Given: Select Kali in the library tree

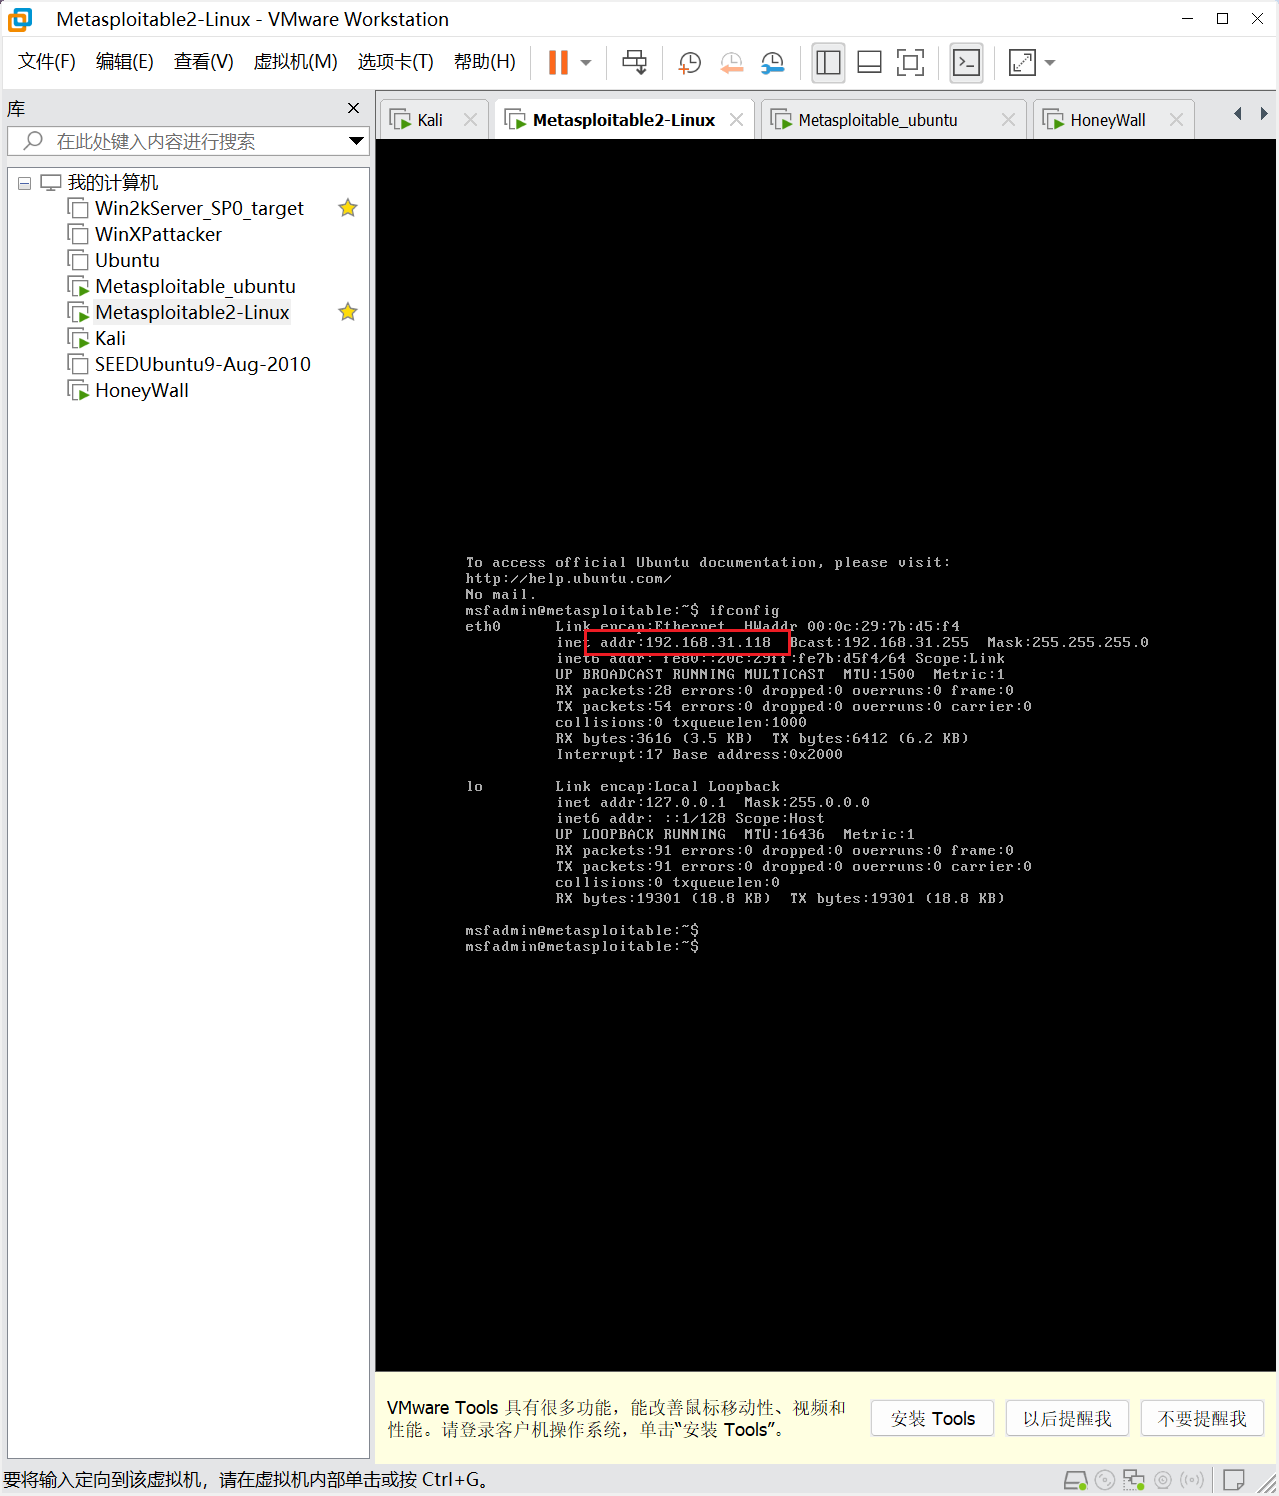Looking at the screenshot, I should (x=110, y=338).
